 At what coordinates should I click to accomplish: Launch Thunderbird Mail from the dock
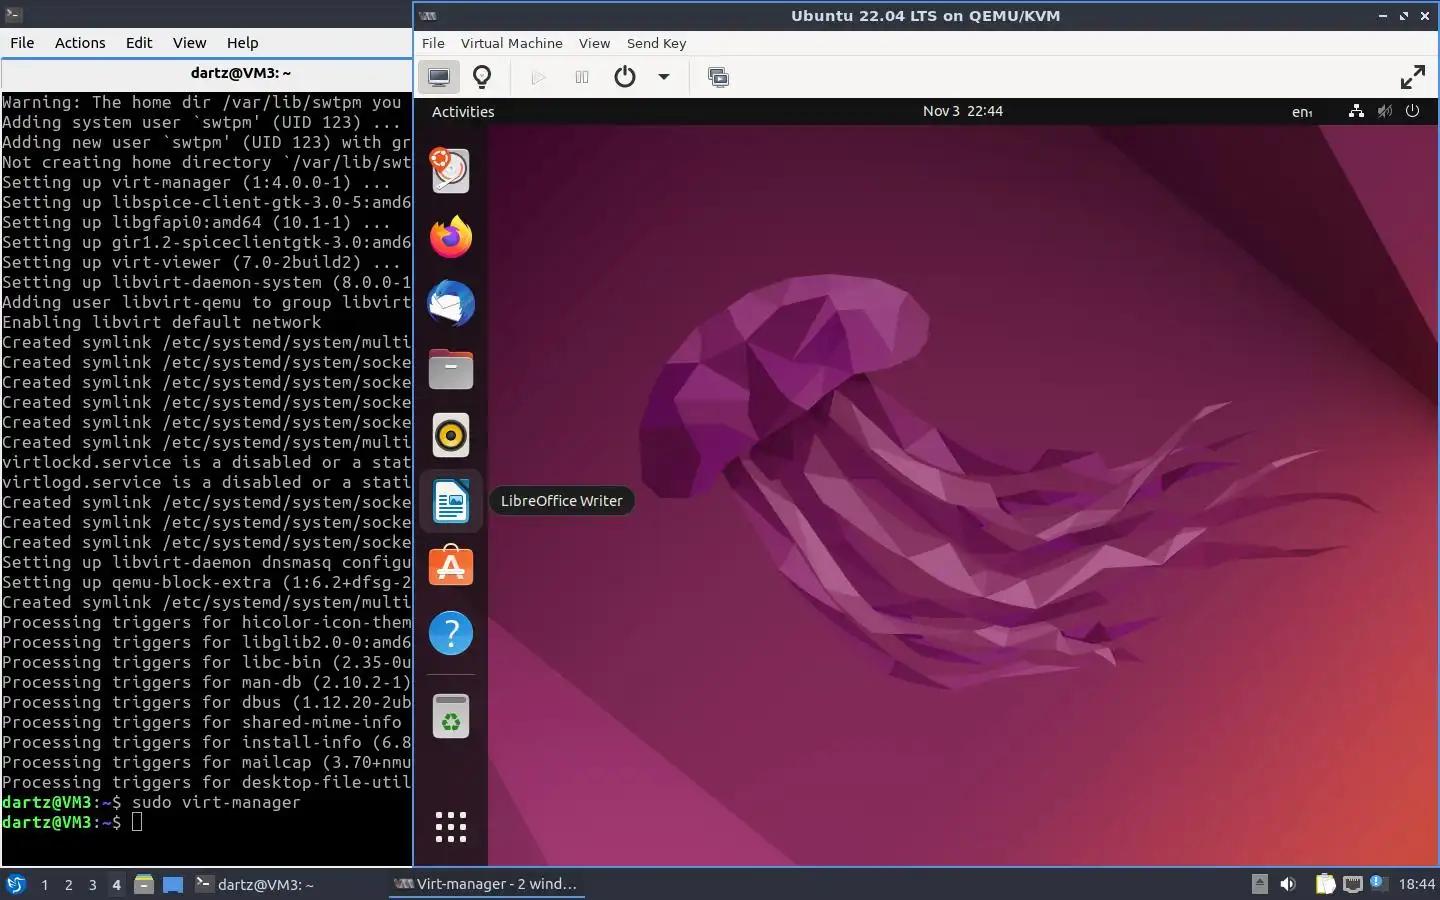point(451,303)
